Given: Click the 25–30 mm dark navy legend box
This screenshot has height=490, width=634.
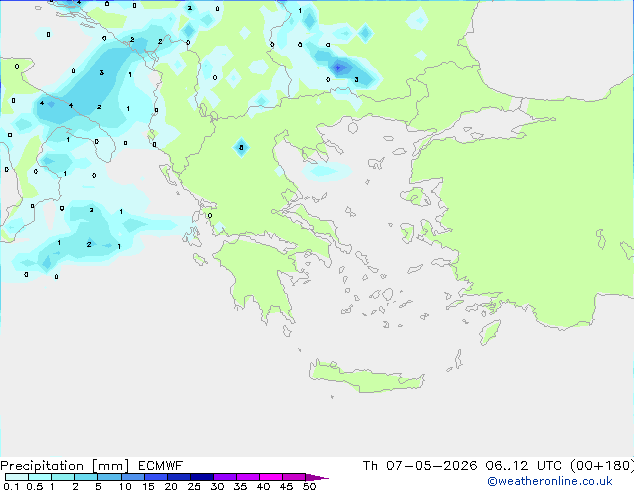Looking at the screenshot, I should [x=202, y=477].
